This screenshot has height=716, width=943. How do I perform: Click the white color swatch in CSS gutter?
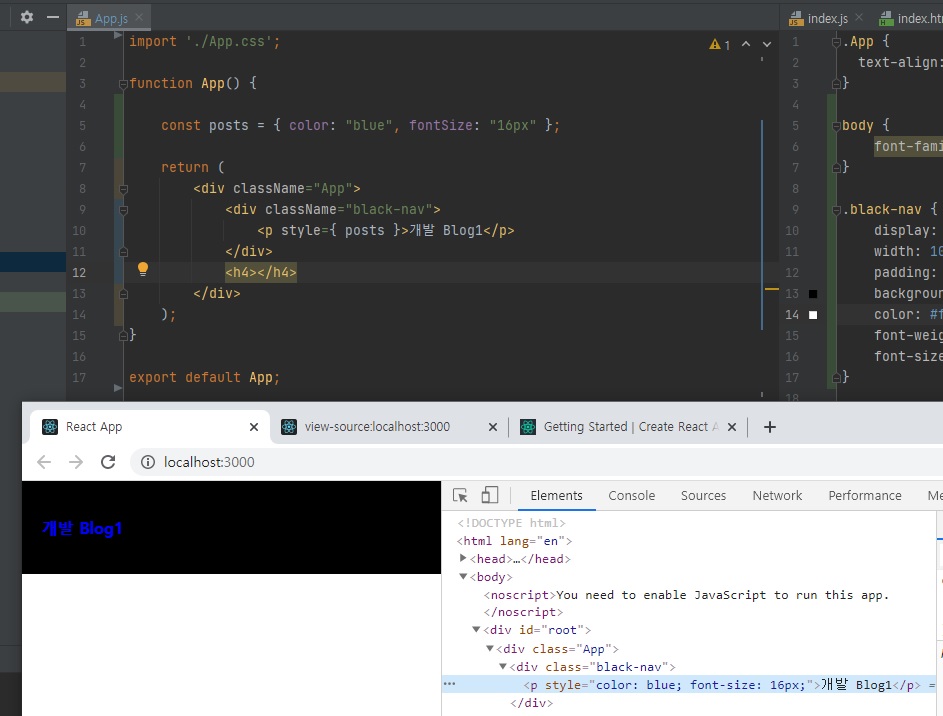tap(813, 315)
